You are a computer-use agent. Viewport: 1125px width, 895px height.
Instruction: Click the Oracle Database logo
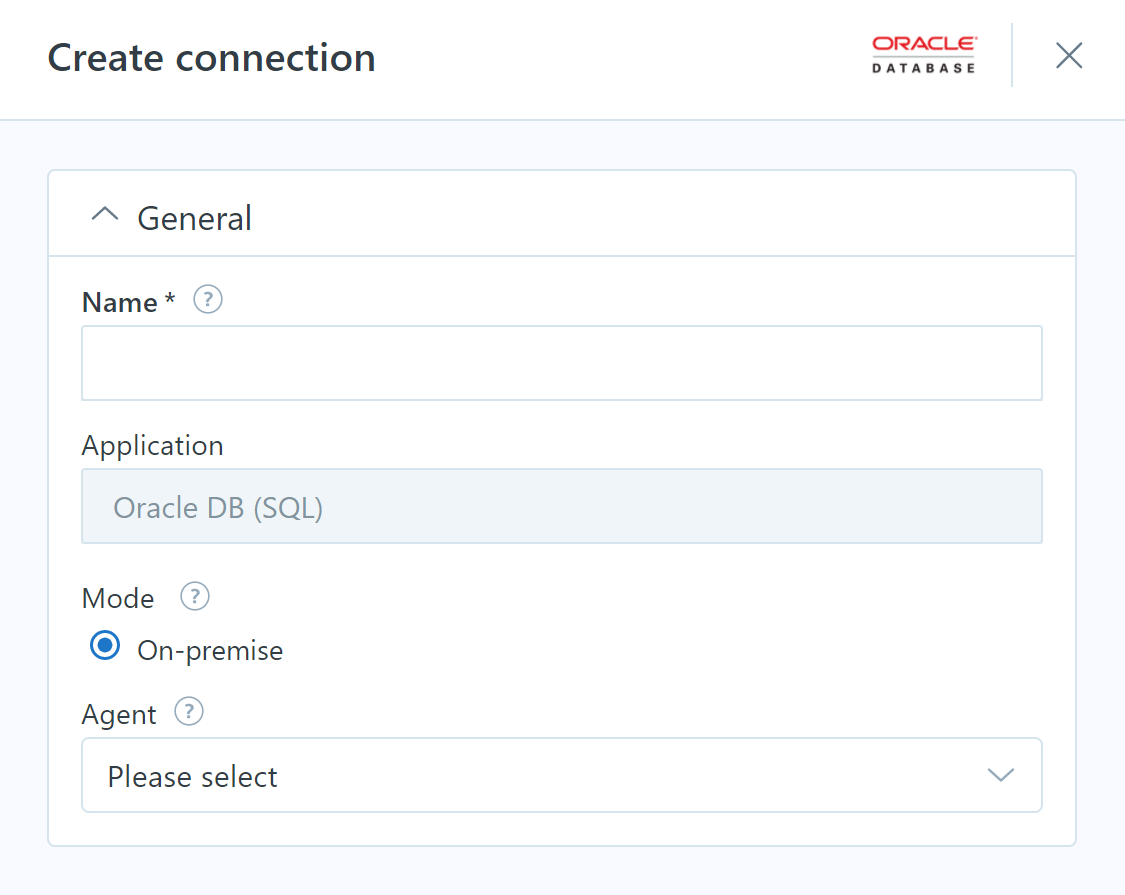(x=922, y=55)
